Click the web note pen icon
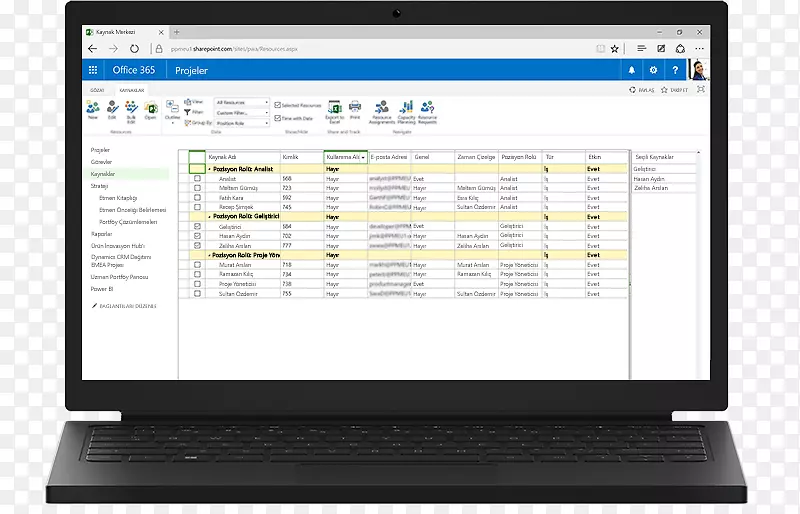800x514 pixels. pyautogui.click(x=661, y=48)
